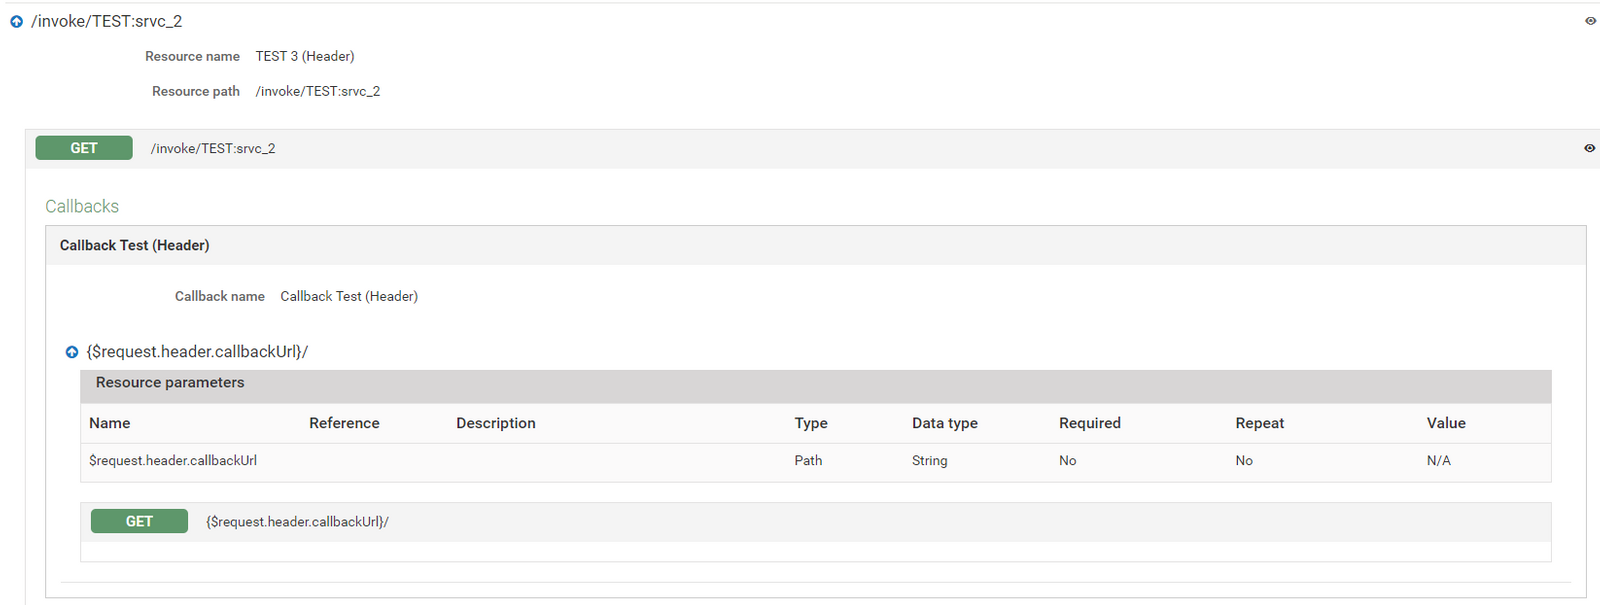Click the green GET badge for /invoke/TEST:srvc_2
Image resolution: width=1600 pixels, height=605 pixels.
click(x=84, y=148)
